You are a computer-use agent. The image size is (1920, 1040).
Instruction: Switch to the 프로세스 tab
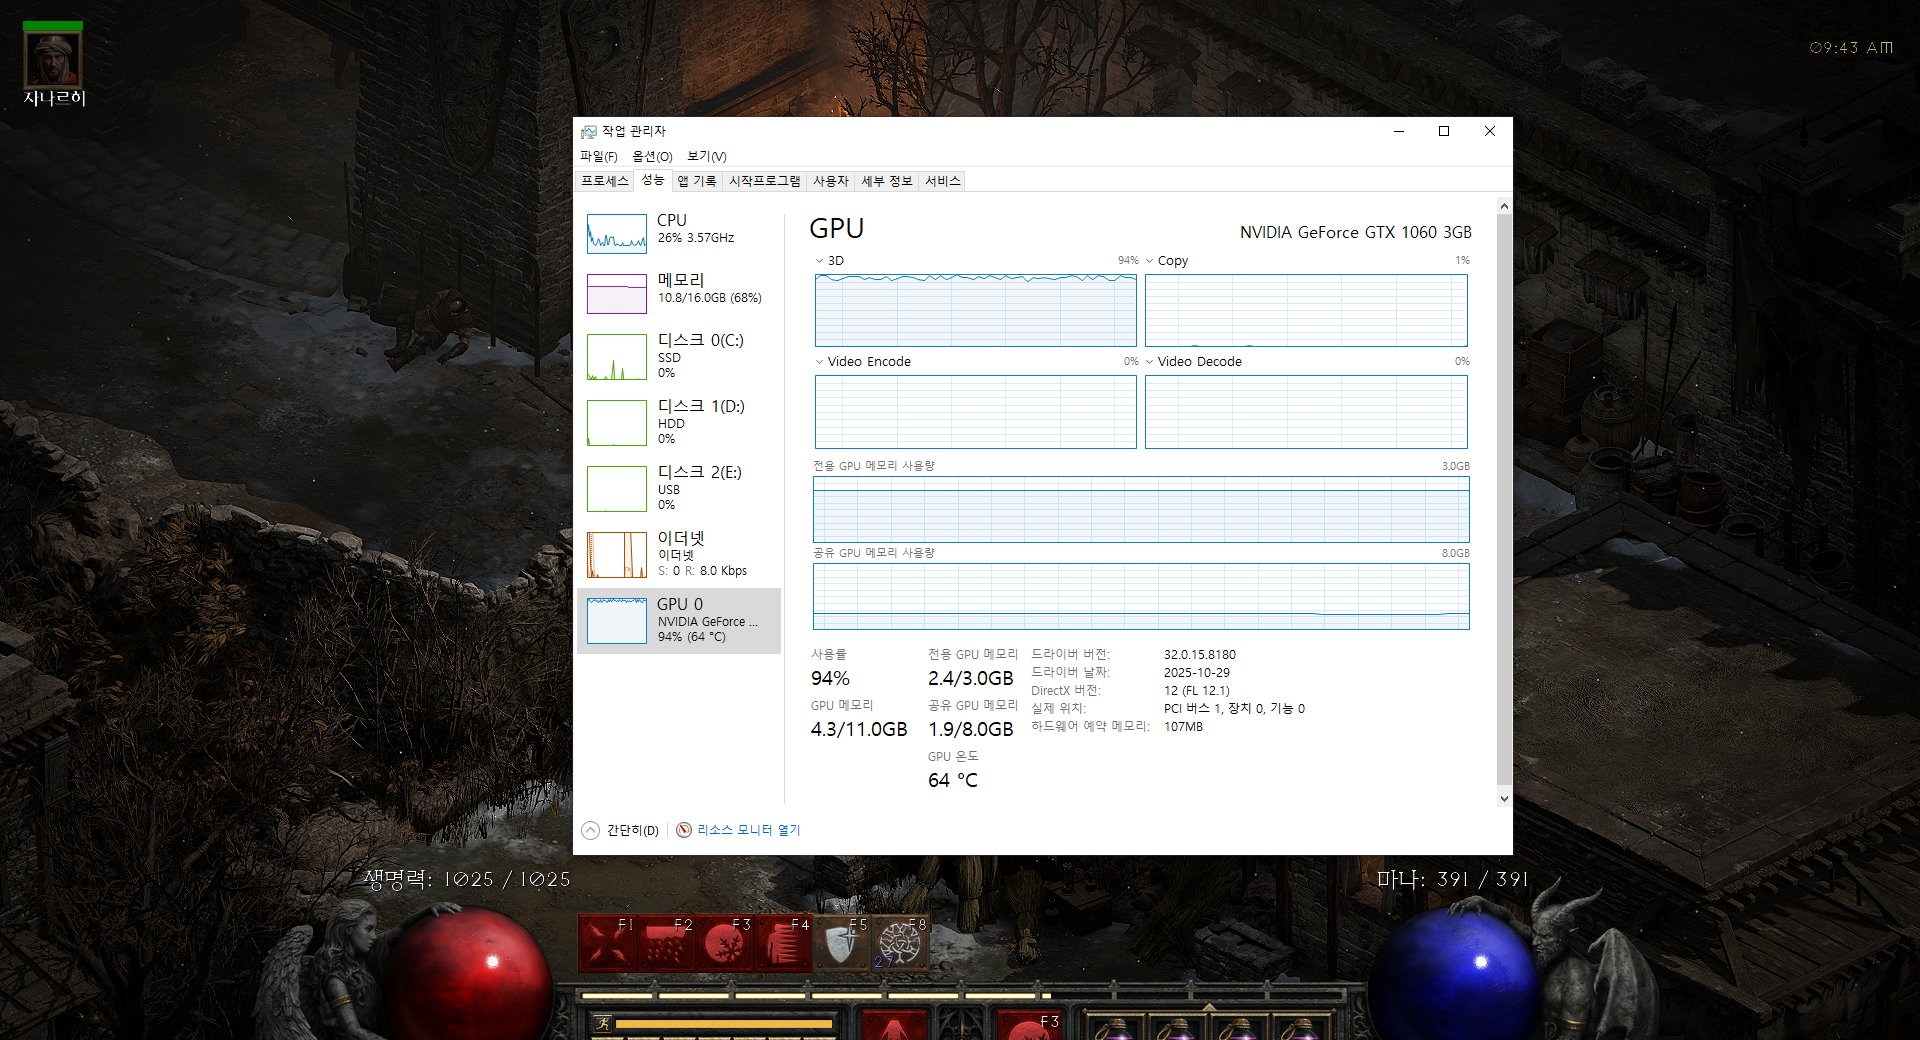tap(605, 181)
